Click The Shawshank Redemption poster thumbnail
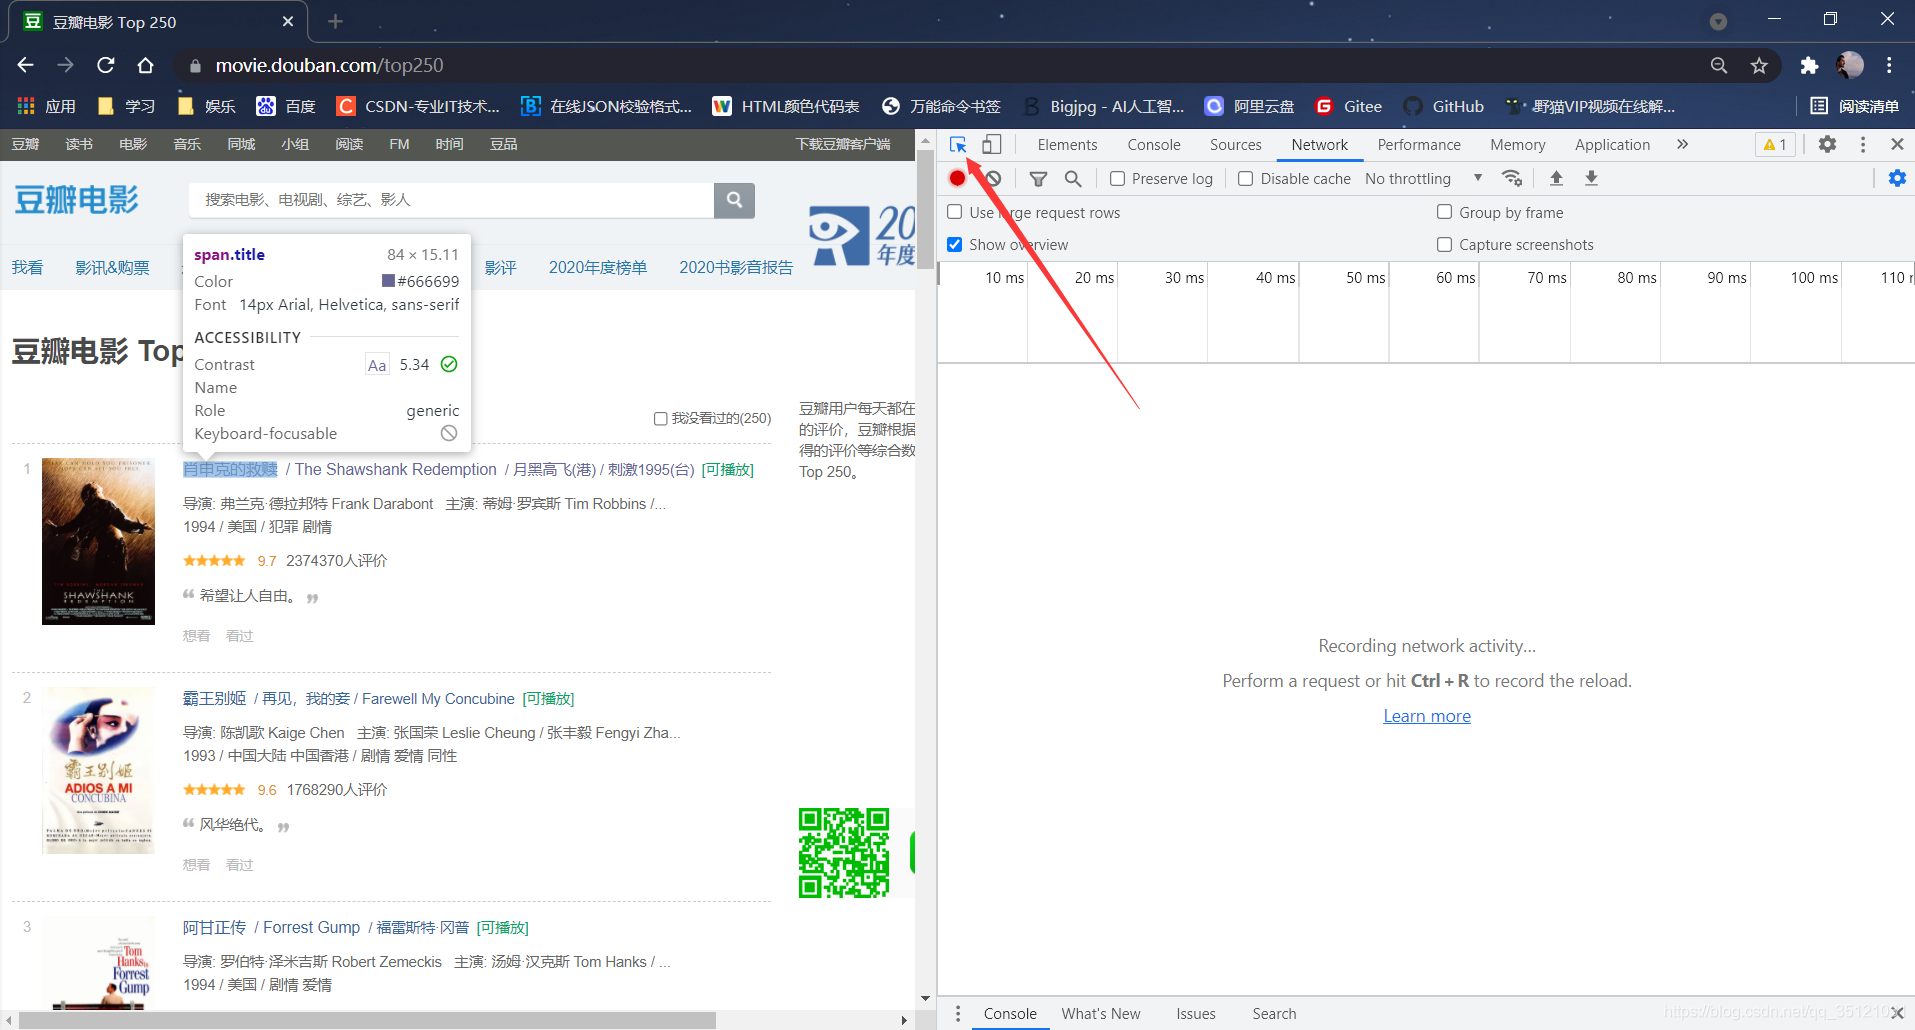This screenshot has width=1915, height=1030. pyautogui.click(x=98, y=542)
